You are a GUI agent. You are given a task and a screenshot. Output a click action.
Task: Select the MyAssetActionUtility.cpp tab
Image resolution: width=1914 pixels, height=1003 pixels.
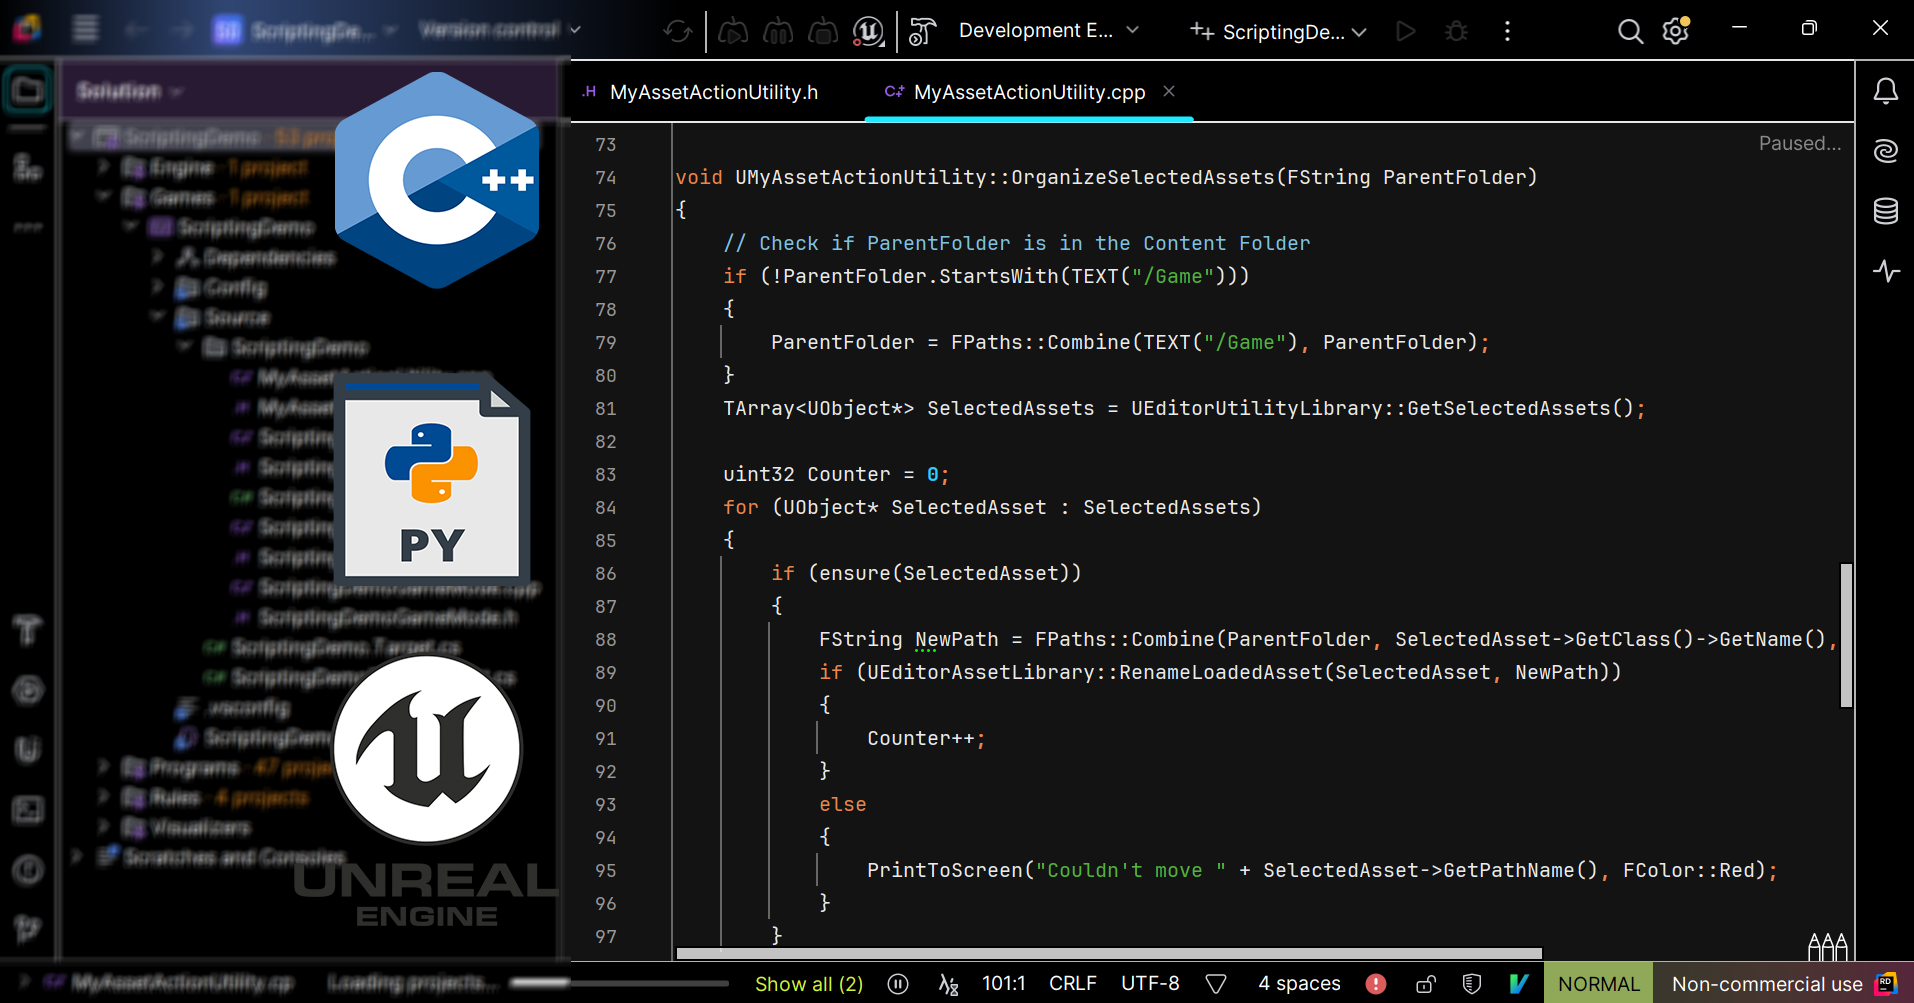pos(1029,92)
